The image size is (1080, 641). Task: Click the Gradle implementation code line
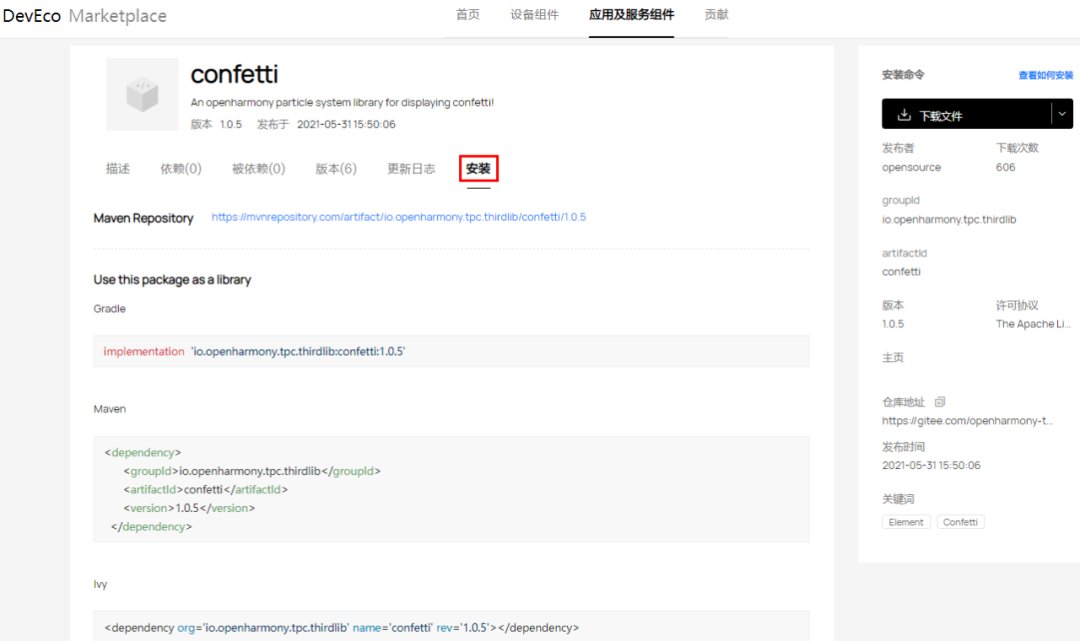pos(451,351)
